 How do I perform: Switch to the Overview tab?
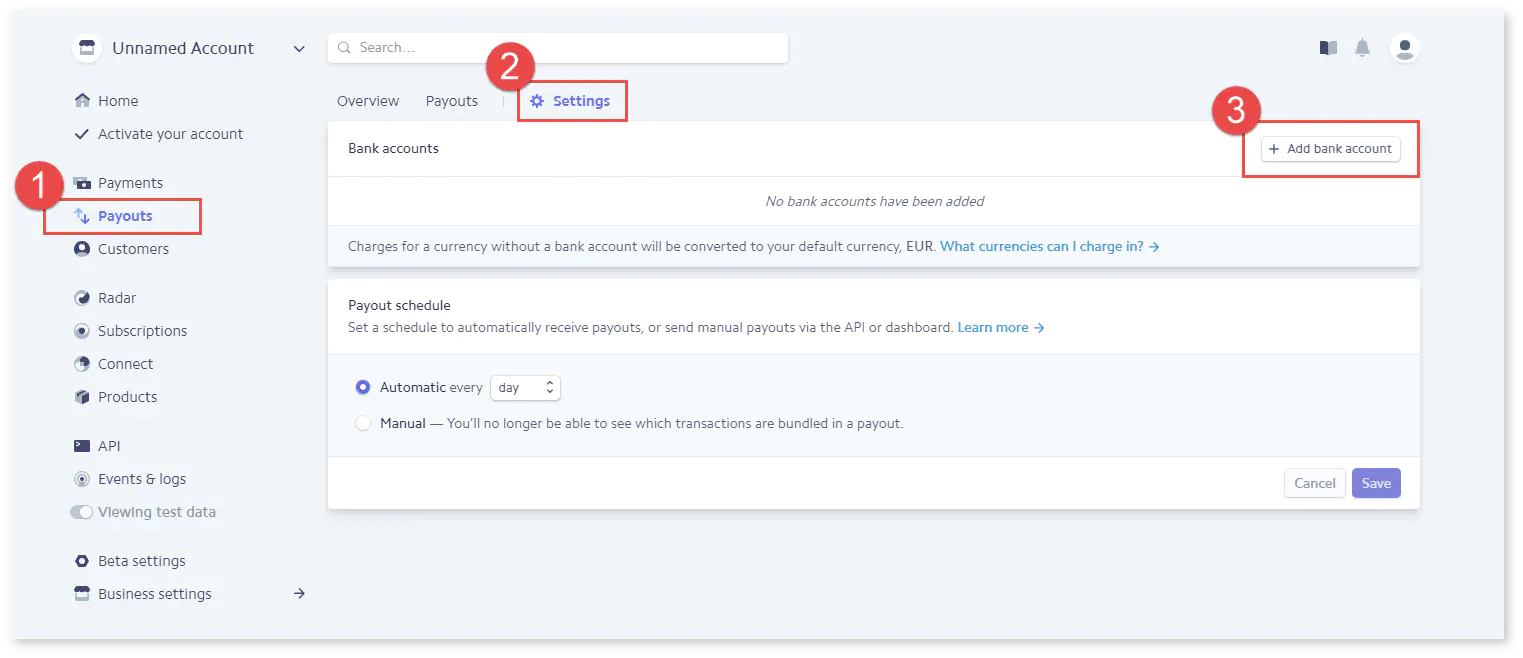coord(368,101)
